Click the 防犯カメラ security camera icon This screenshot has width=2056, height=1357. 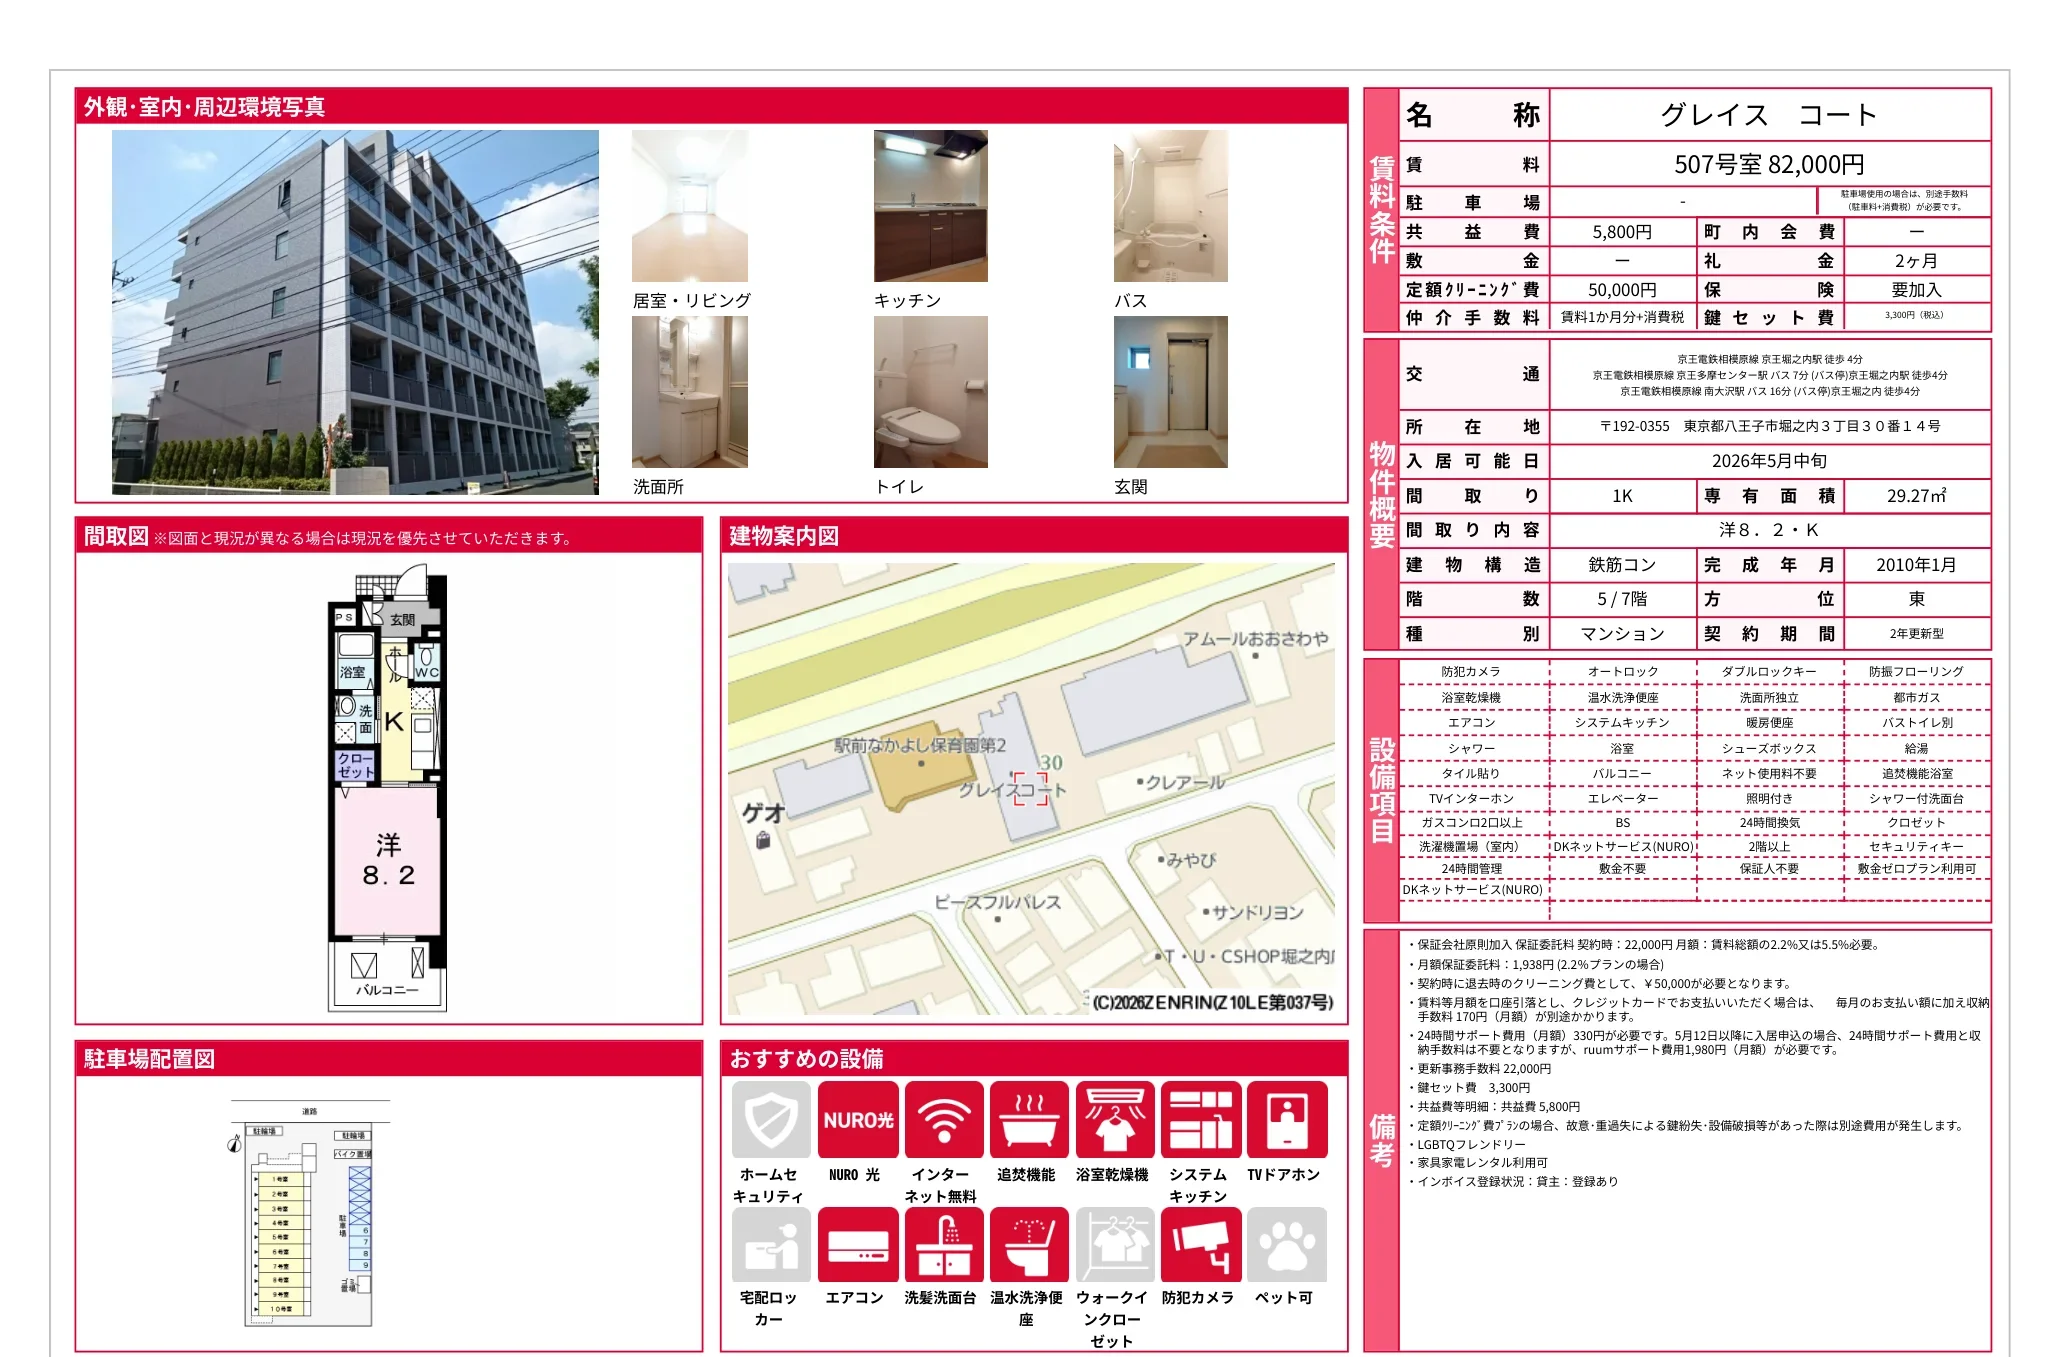1200,1245
